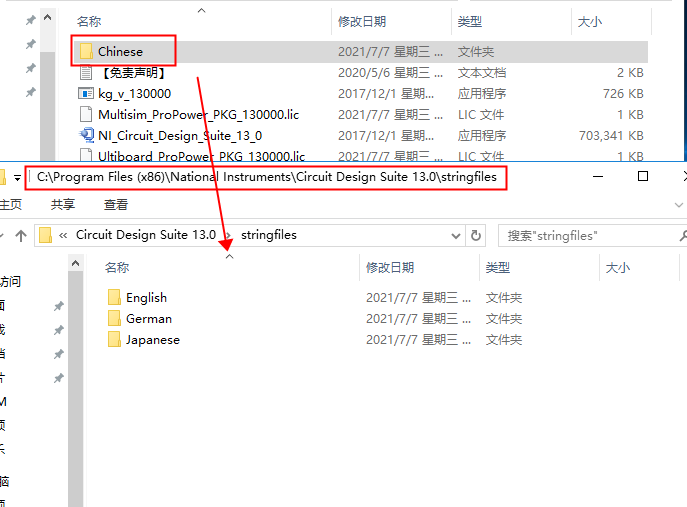The width and height of the screenshot is (687, 507).
Task: Select the kg_v_130000 application icon
Action: (x=86, y=93)
